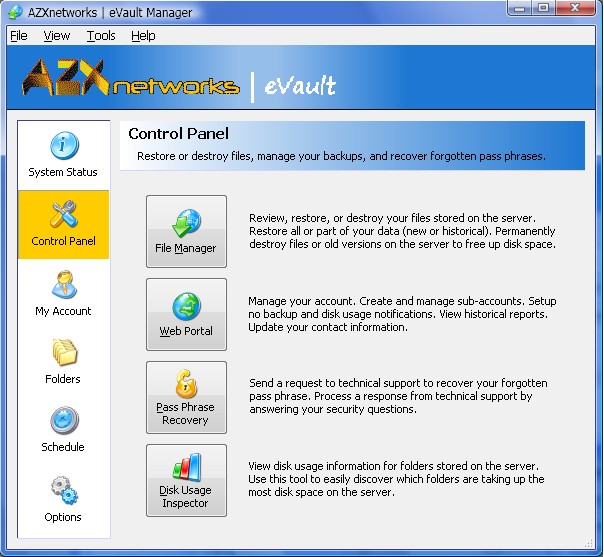
Task: Select the Control Panel sidebar label
Action: pos(64,241)
